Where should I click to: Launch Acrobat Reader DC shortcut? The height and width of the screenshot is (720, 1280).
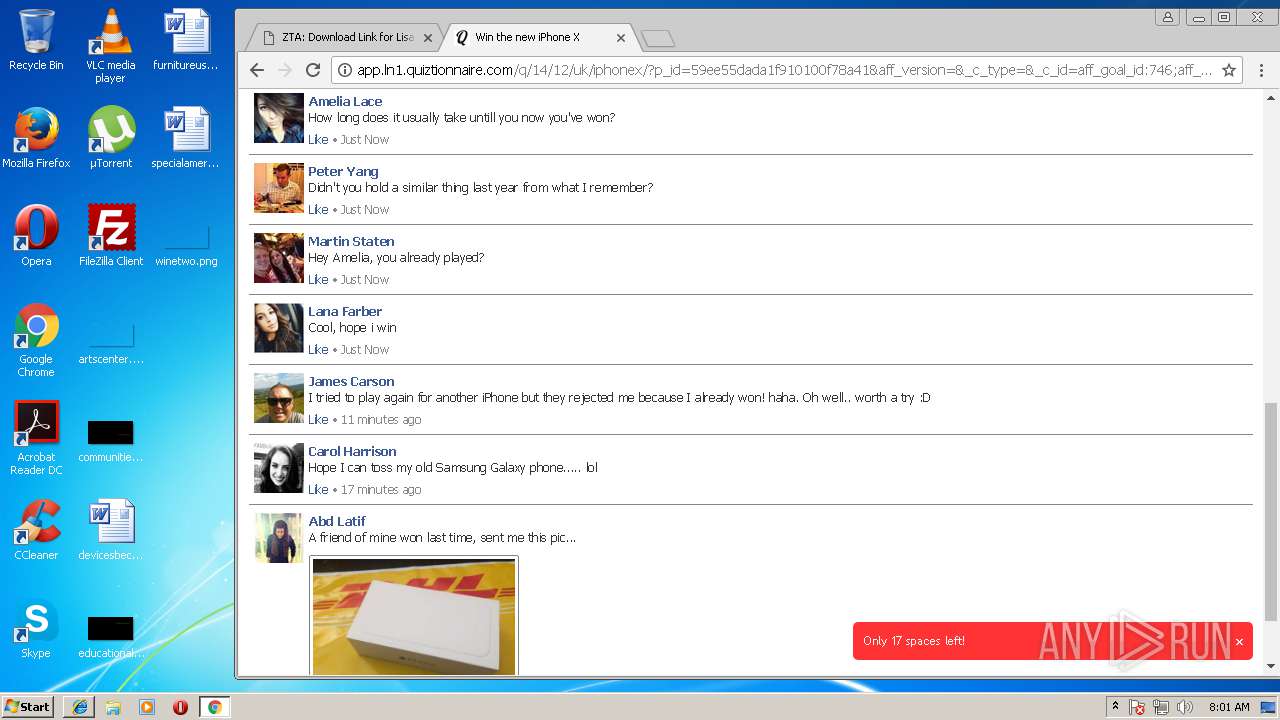(36, 438)
